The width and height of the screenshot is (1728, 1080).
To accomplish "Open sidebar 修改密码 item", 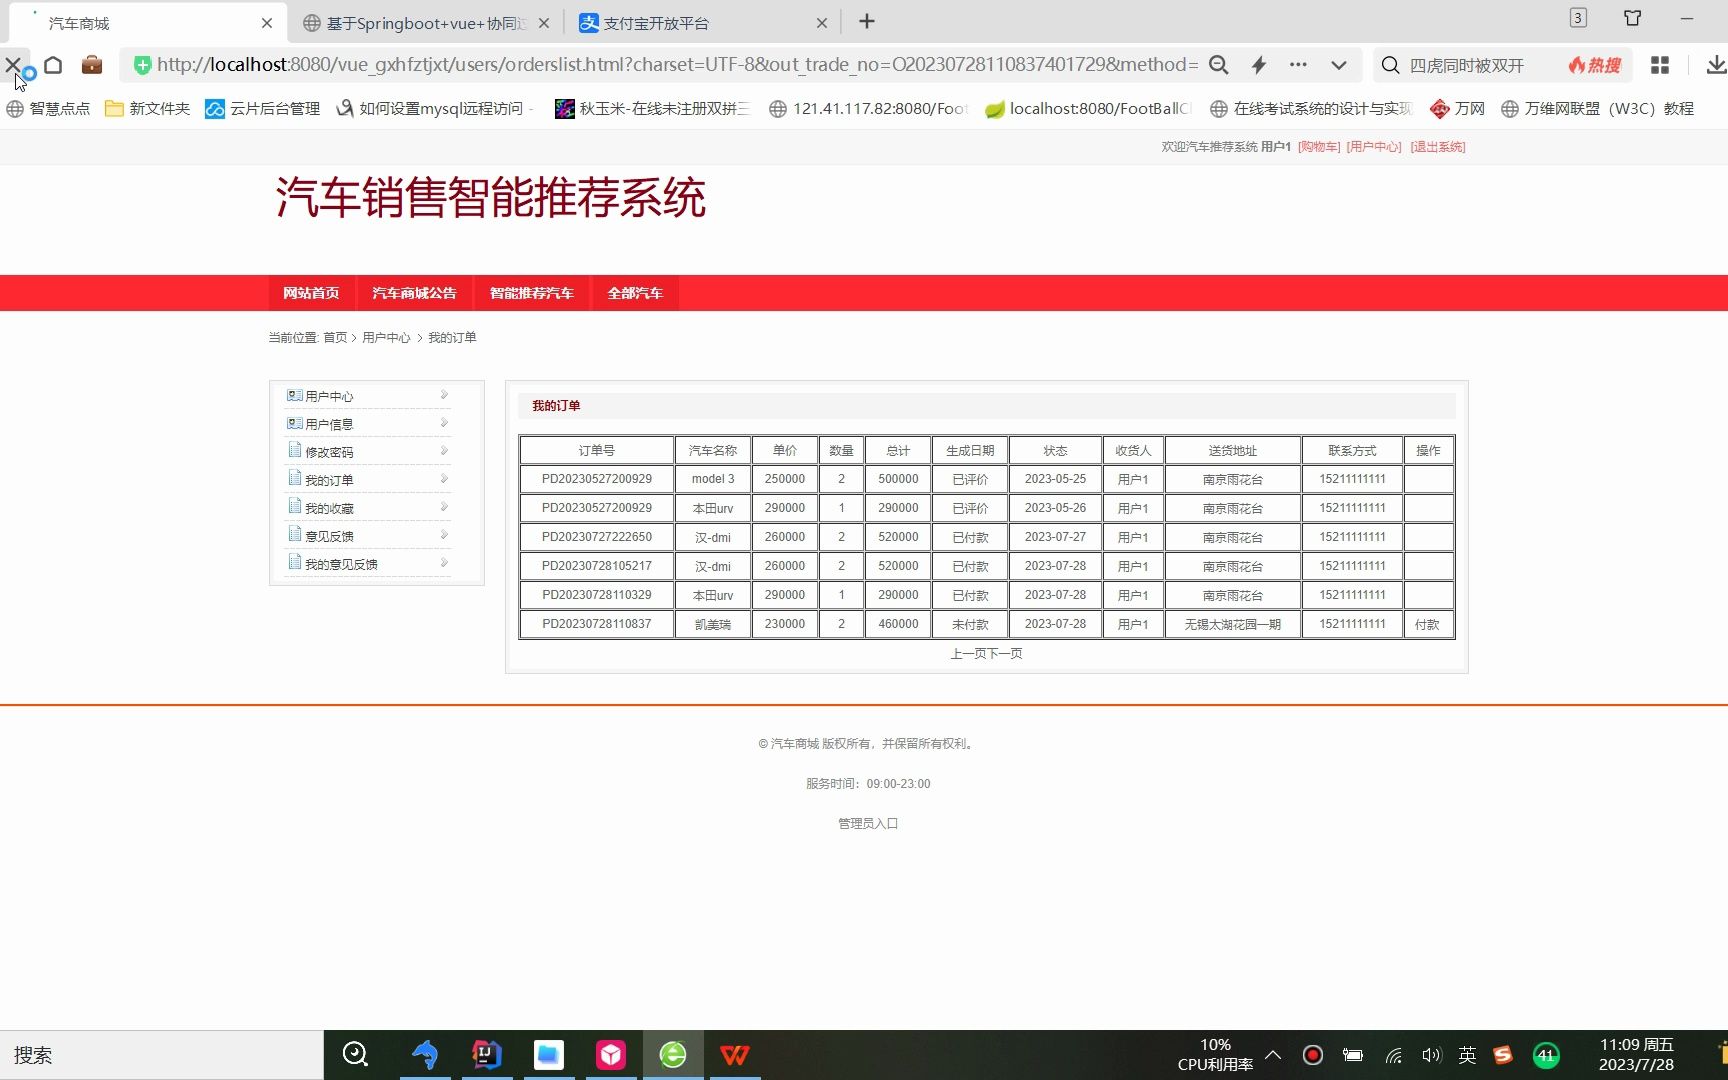I will 329,452.
